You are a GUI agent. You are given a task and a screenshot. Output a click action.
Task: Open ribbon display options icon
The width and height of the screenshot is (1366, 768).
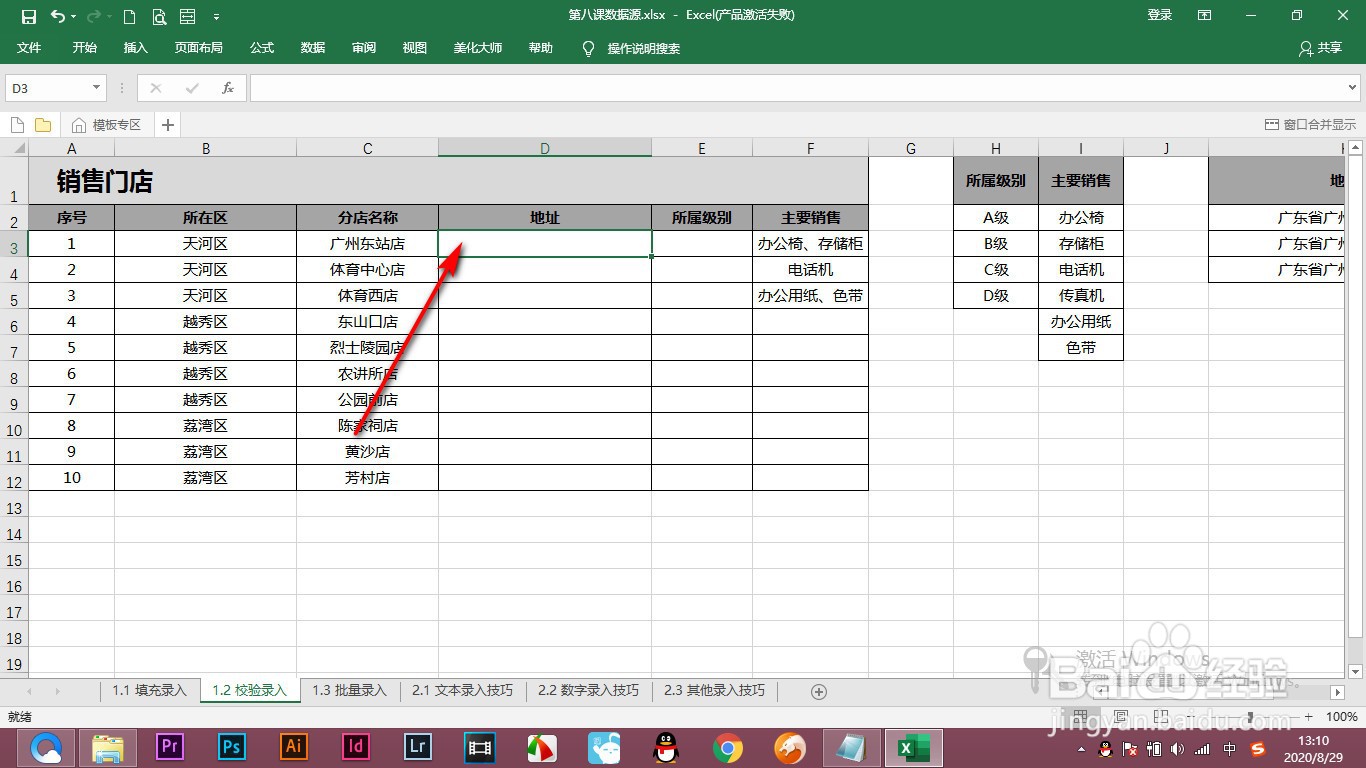click(x=1205, y=15)
